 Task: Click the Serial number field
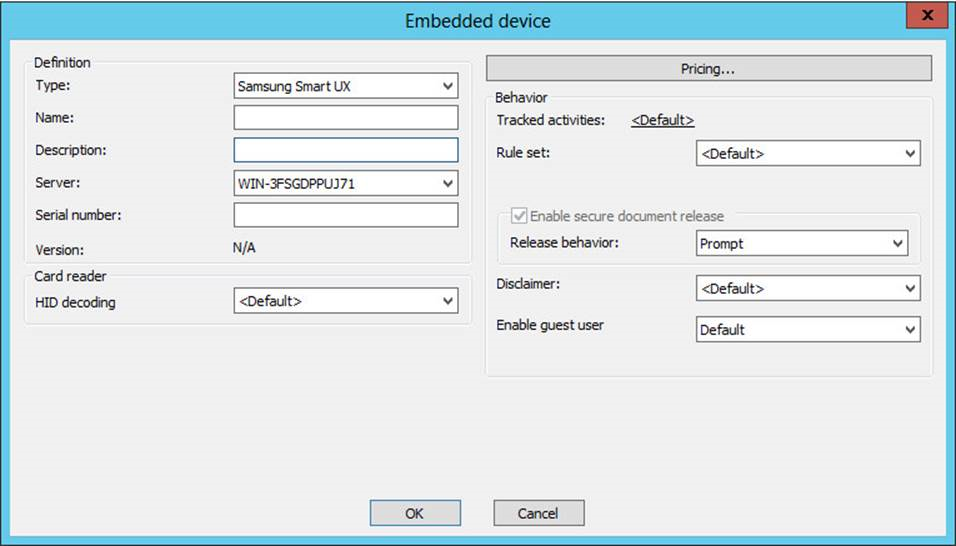tap(345, 215)
